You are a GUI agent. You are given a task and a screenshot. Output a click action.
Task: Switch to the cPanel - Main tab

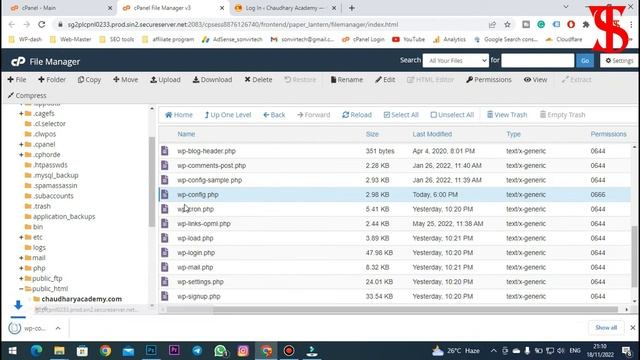(x=61, y=8)
